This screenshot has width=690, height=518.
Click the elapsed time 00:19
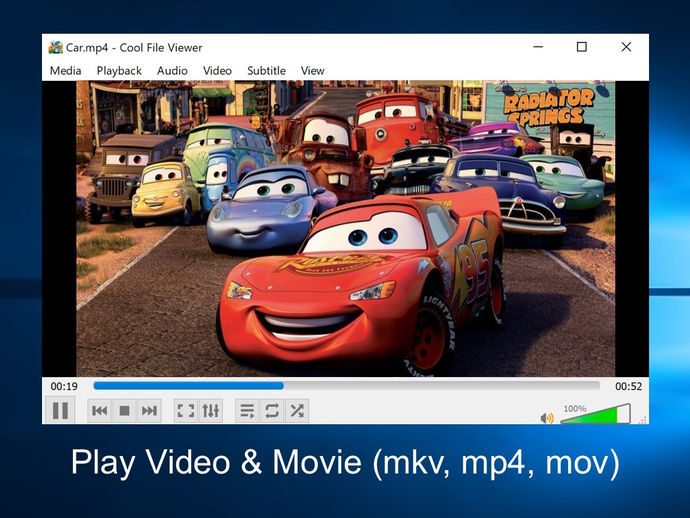click(x=64, y=386)
